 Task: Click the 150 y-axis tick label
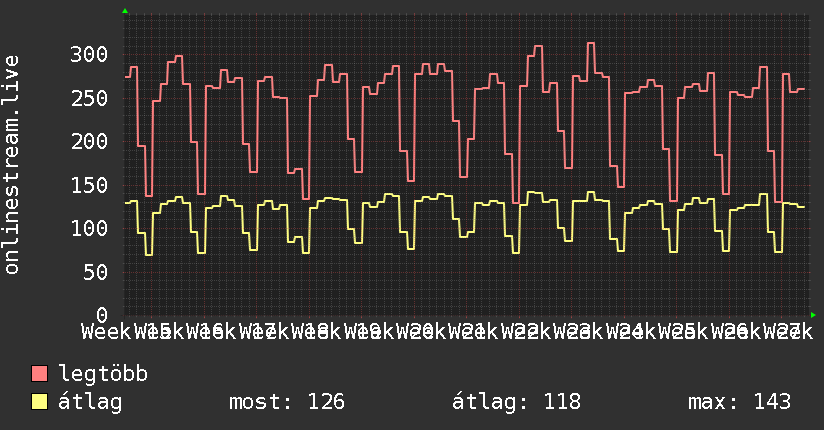click(89, 185)
